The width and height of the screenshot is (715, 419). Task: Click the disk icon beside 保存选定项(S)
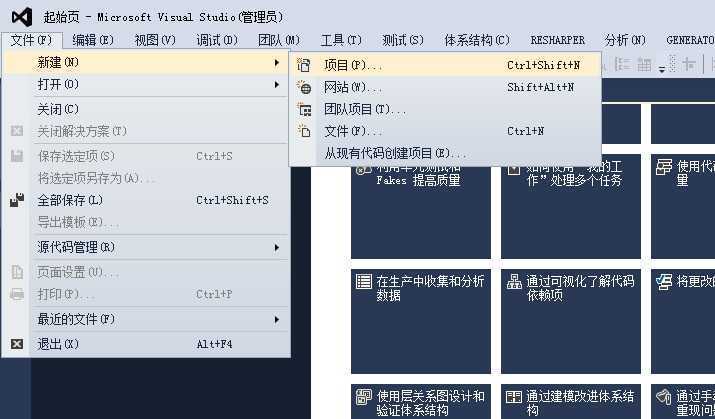point(17,156)
